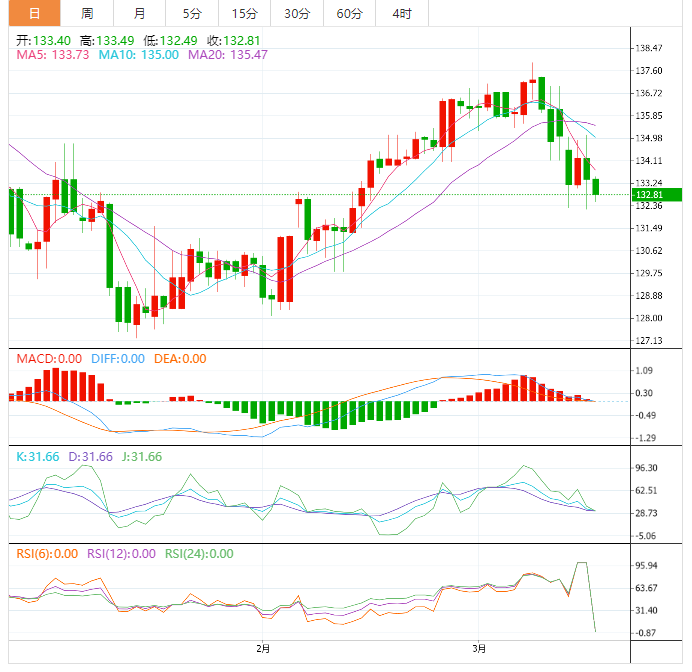Switch to the 周 weekly tab

(87, 13)
